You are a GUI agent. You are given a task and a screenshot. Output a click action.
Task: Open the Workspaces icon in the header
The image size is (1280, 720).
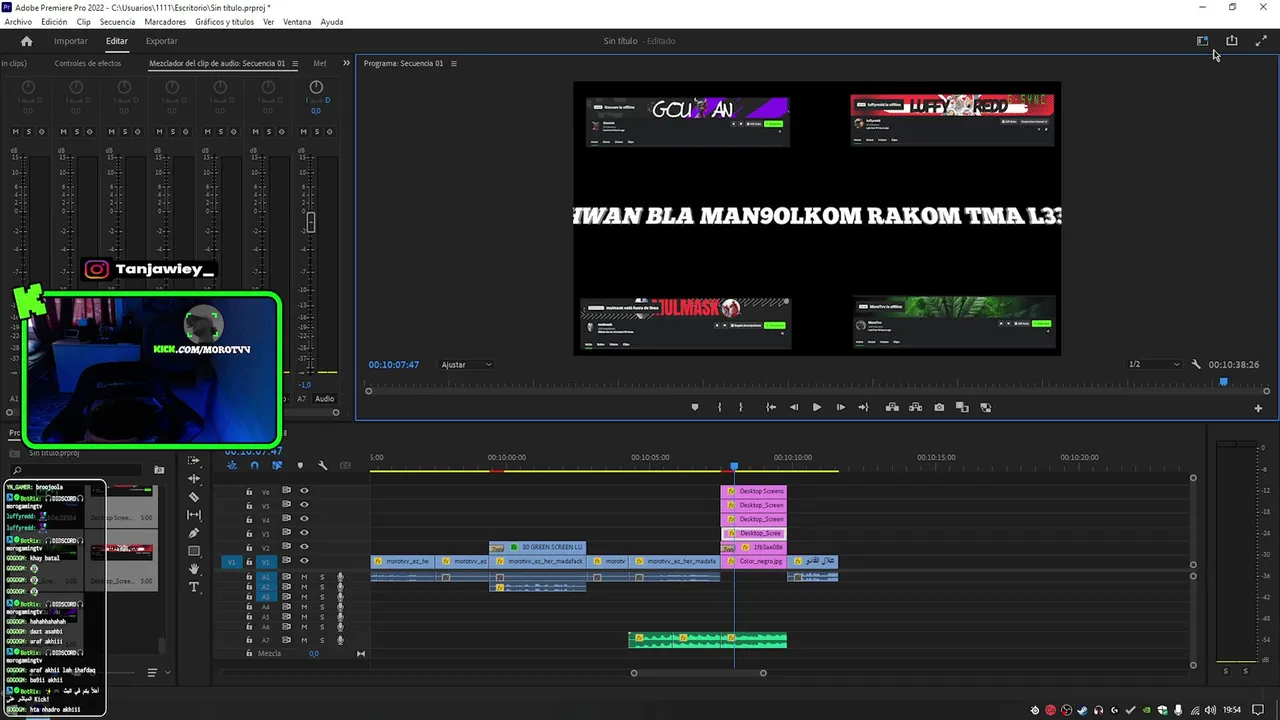click(1202, 41)
